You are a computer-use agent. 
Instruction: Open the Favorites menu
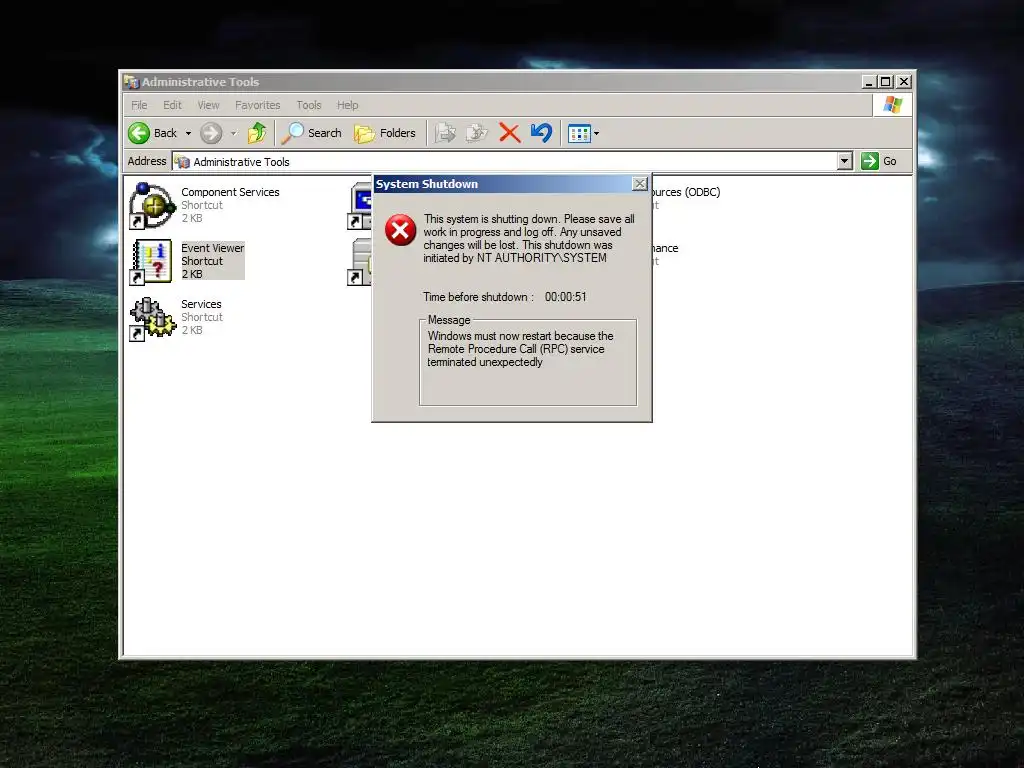[x=257, y=105]
